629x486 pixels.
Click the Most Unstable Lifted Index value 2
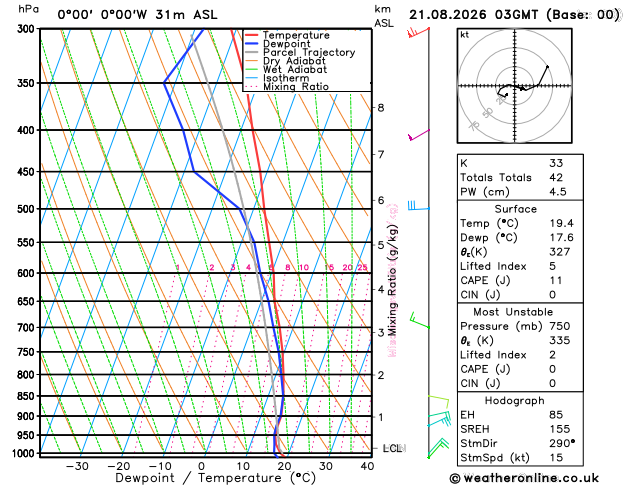tap(553, 355)
